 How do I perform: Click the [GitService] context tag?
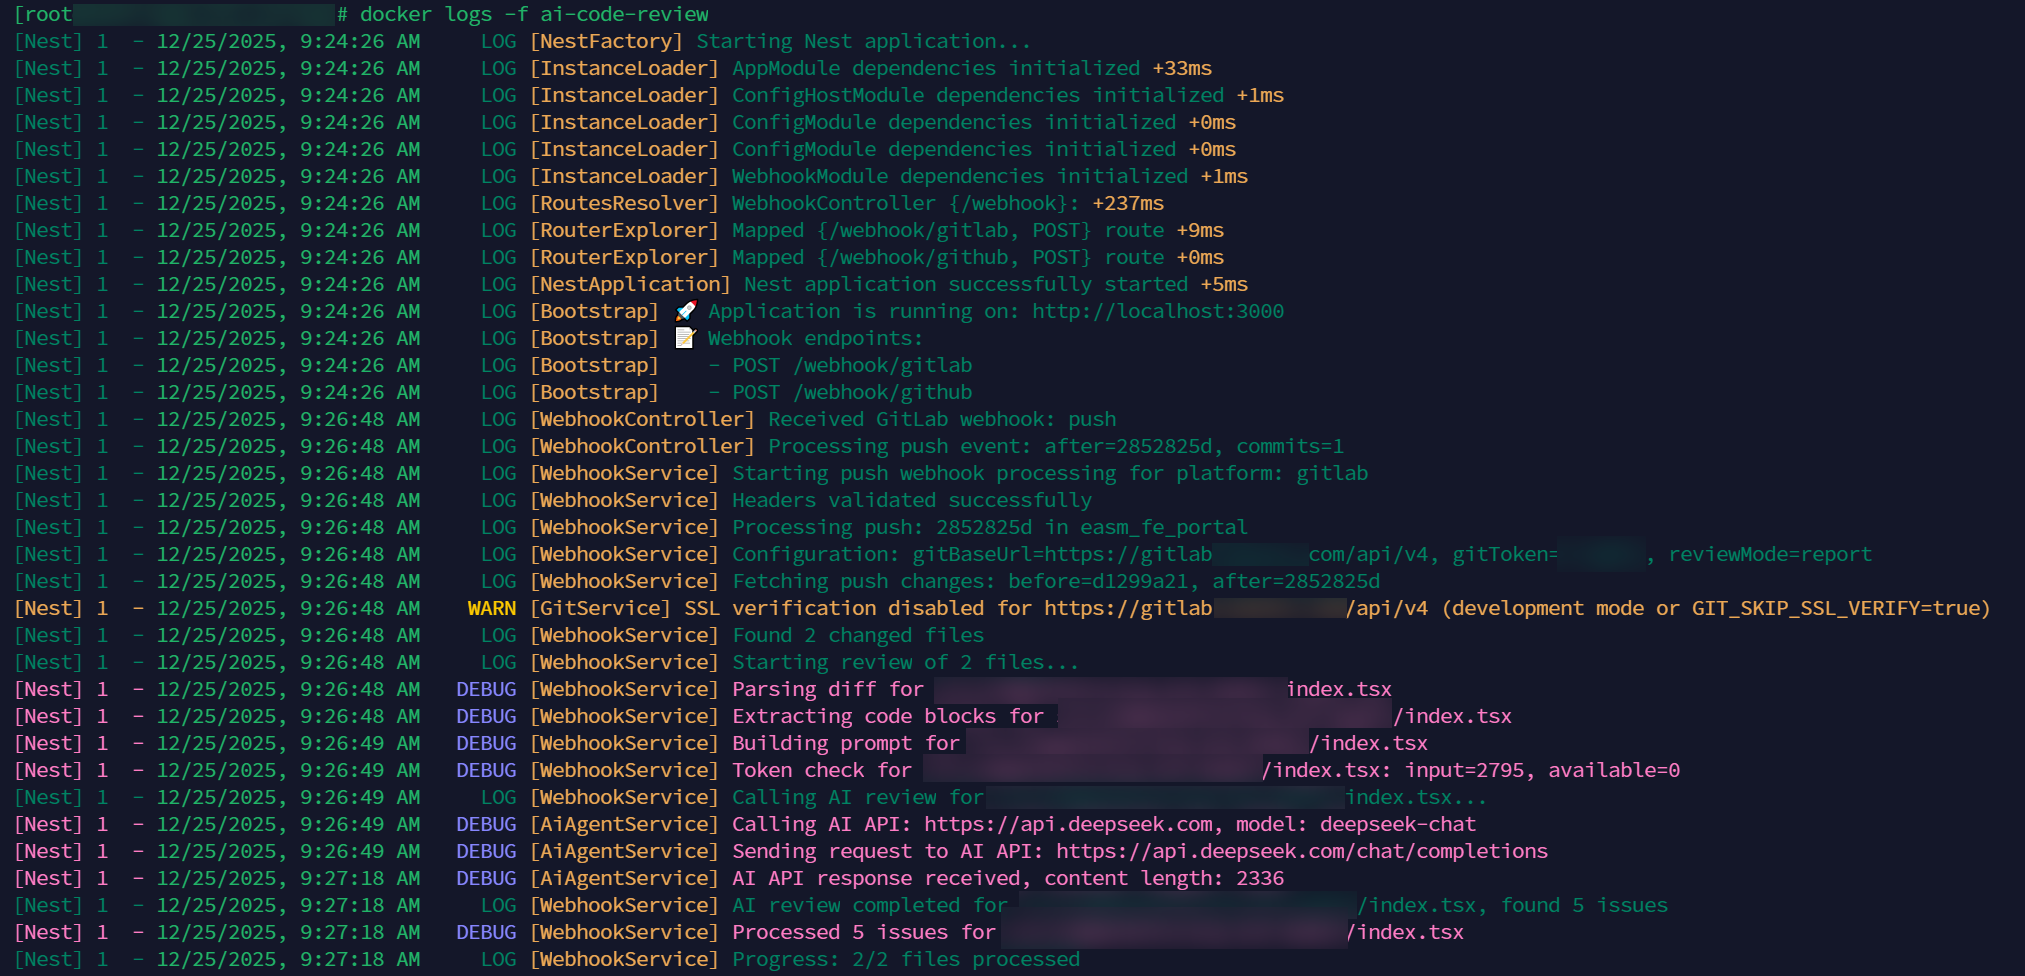600,608
